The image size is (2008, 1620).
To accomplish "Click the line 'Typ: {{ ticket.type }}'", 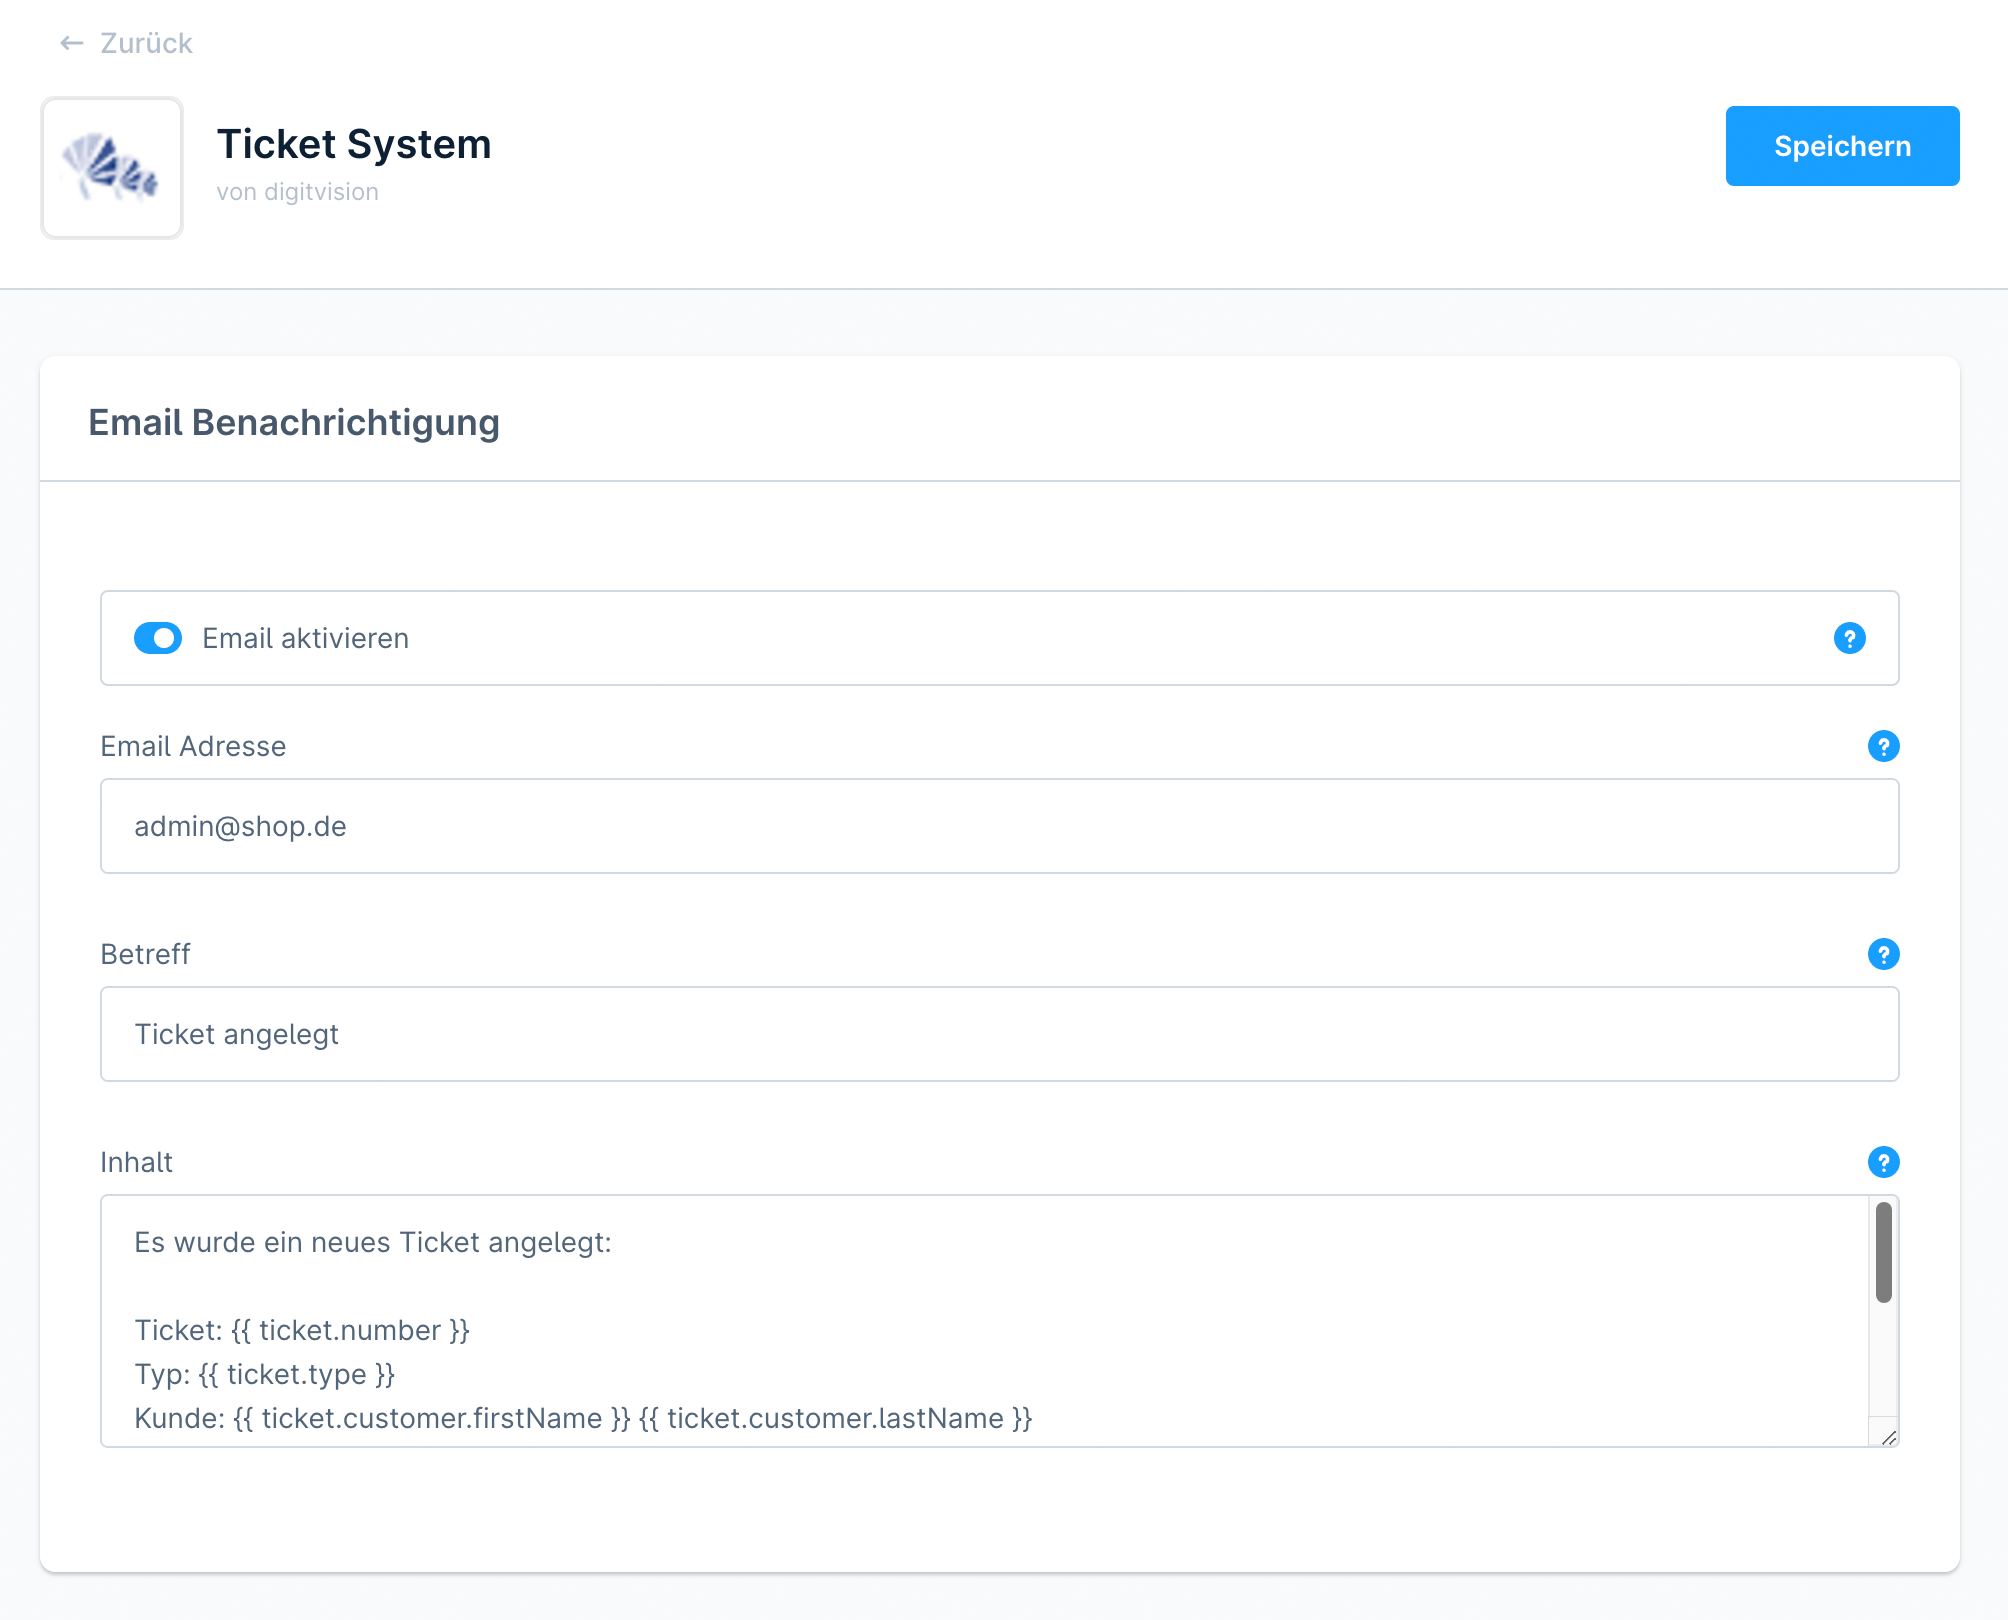I will pos(265,1374).
